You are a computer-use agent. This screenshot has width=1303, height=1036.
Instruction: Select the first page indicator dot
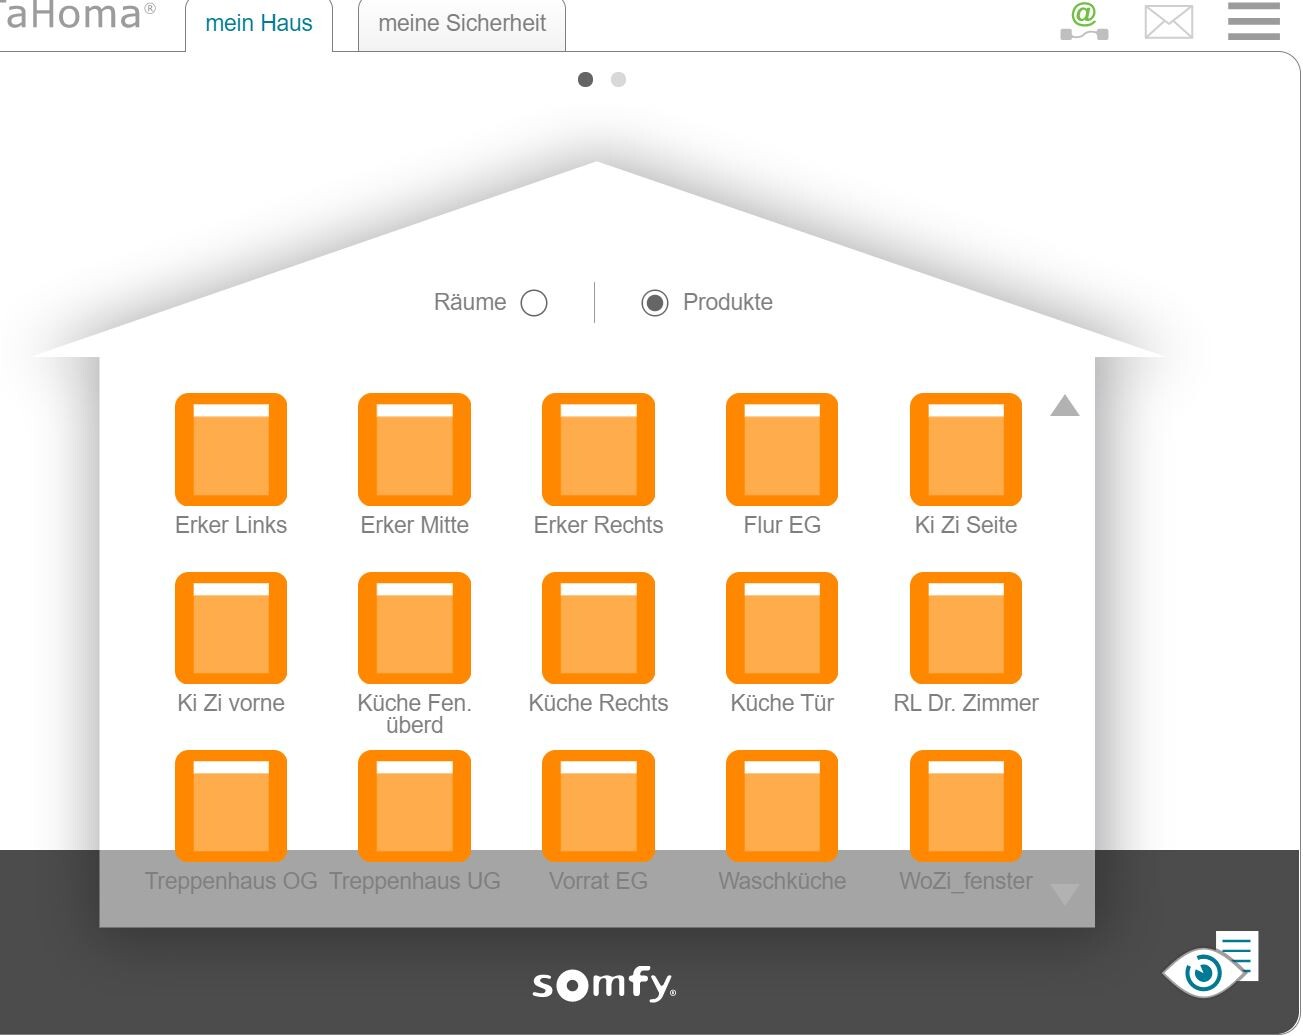tap(586, 80)
